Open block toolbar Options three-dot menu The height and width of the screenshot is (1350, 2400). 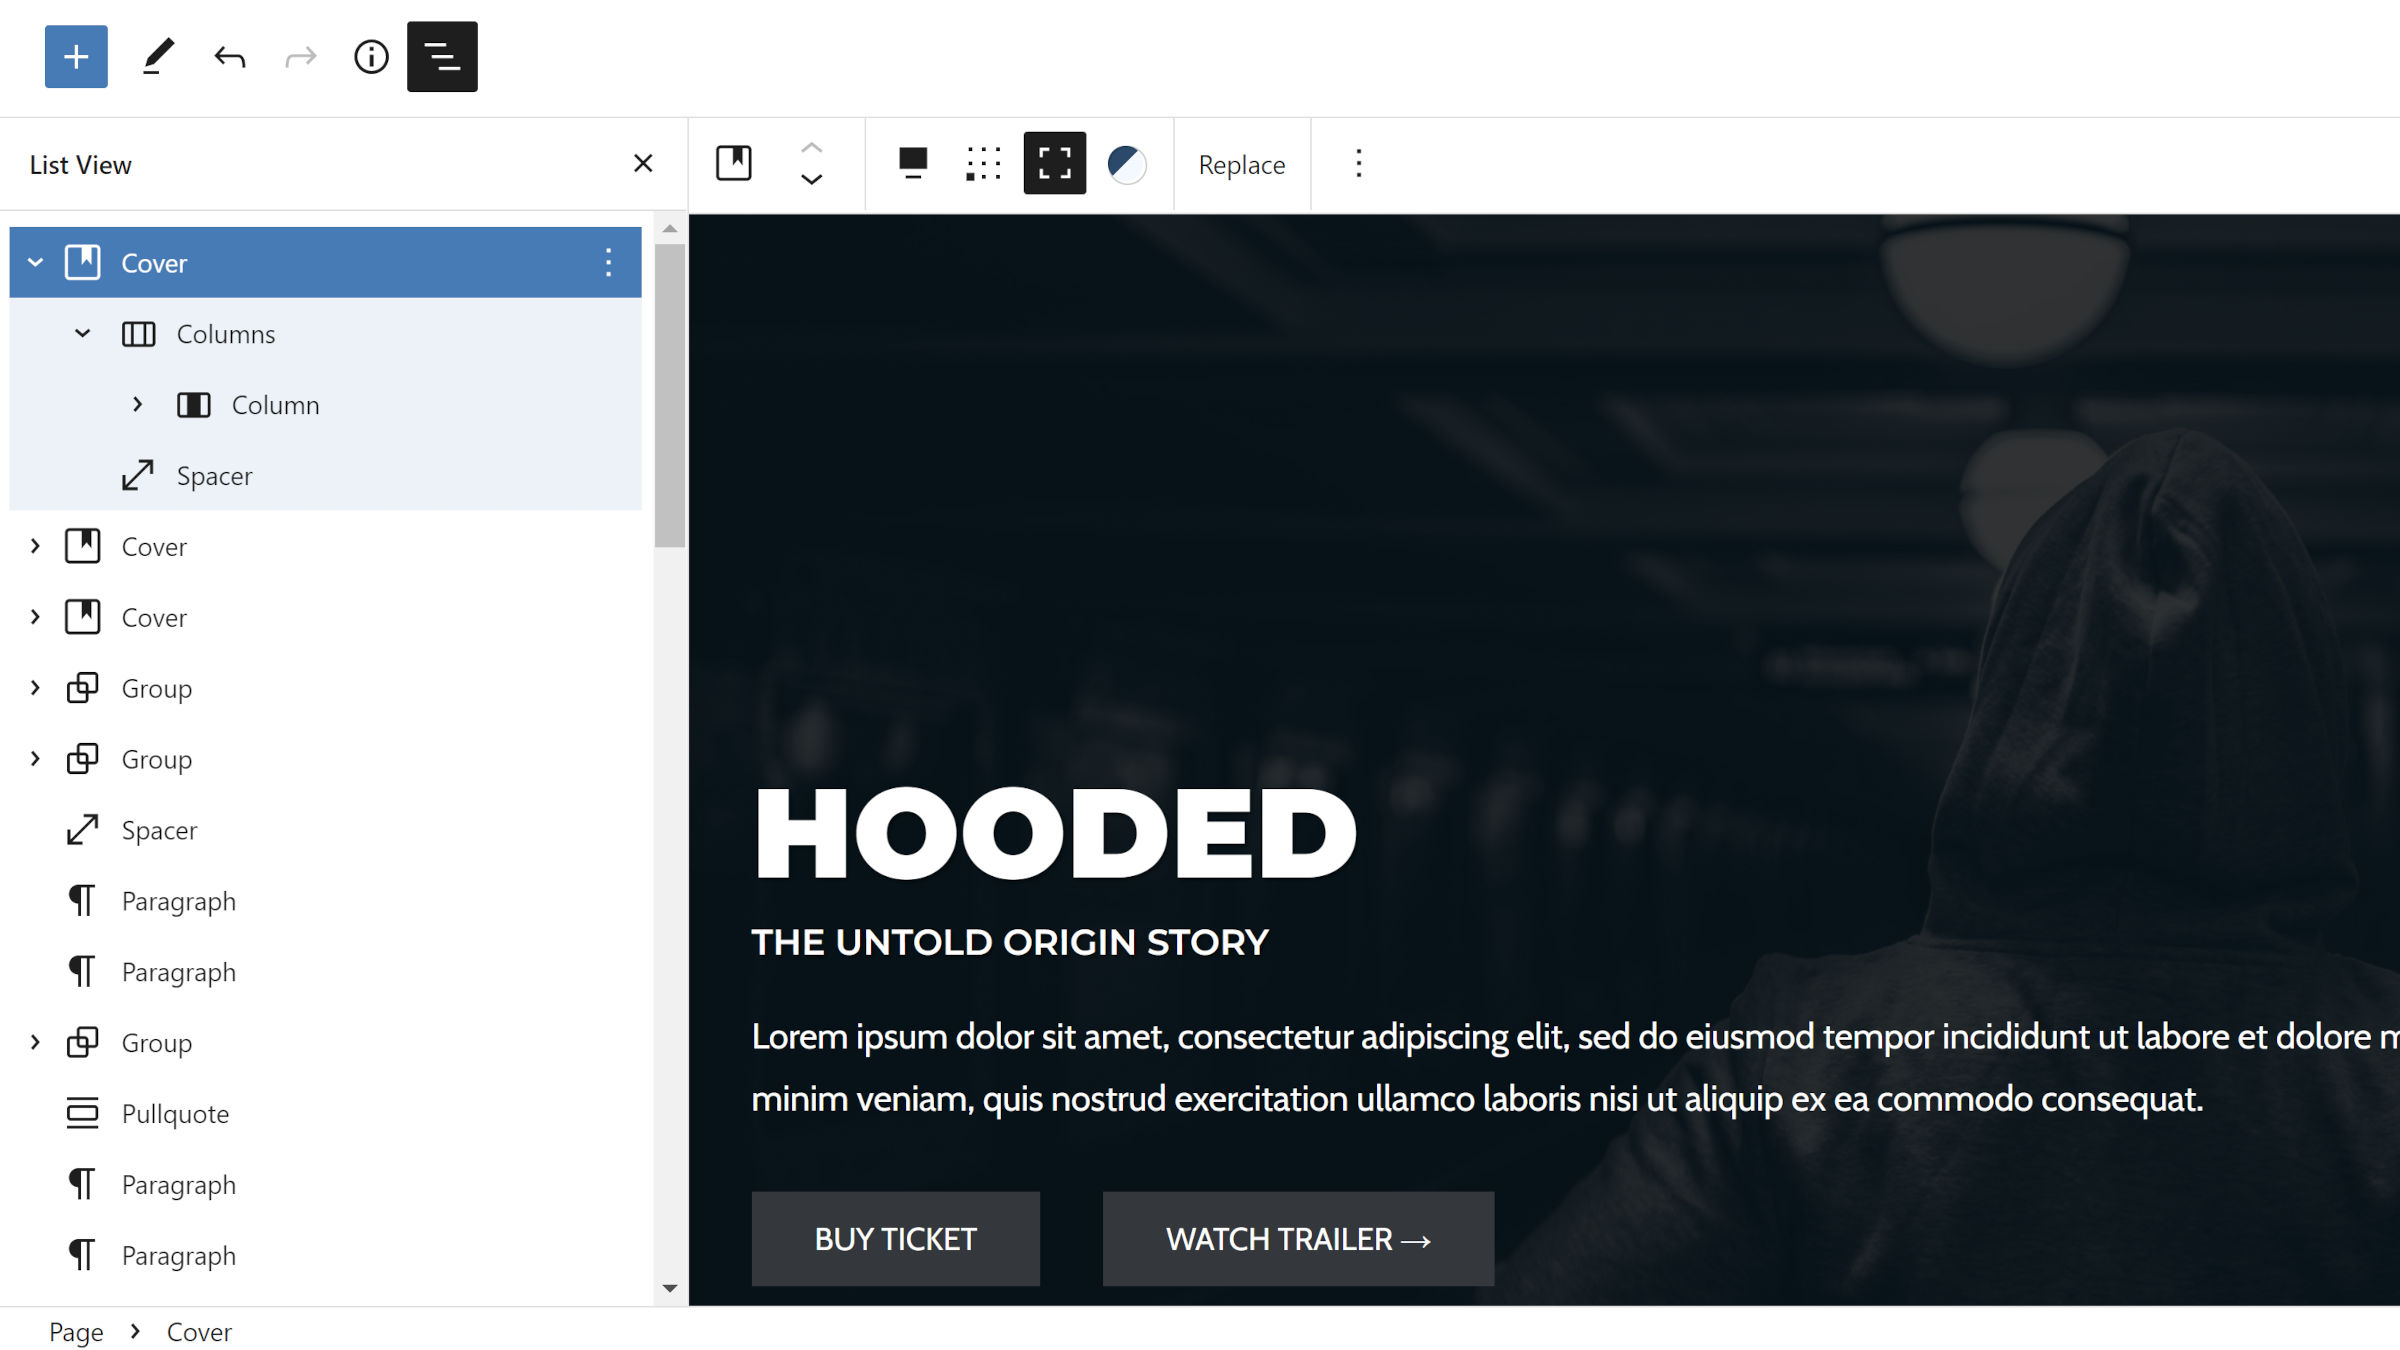coord(1358,163)
